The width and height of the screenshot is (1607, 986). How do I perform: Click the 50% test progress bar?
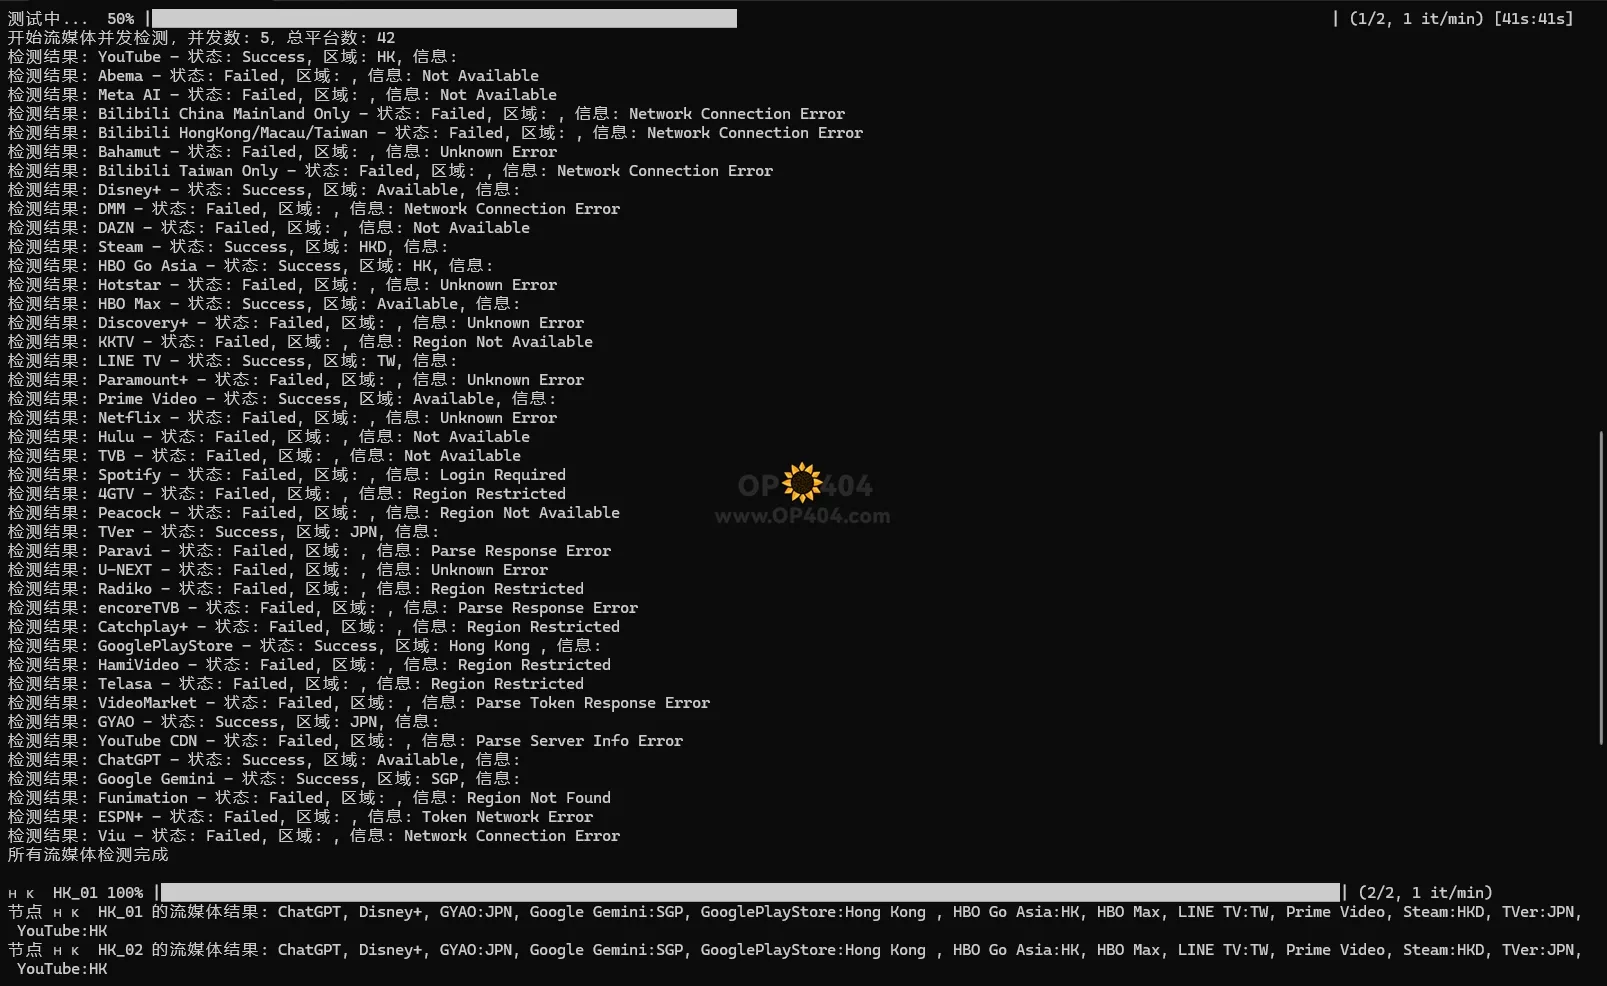click(444, 18)
